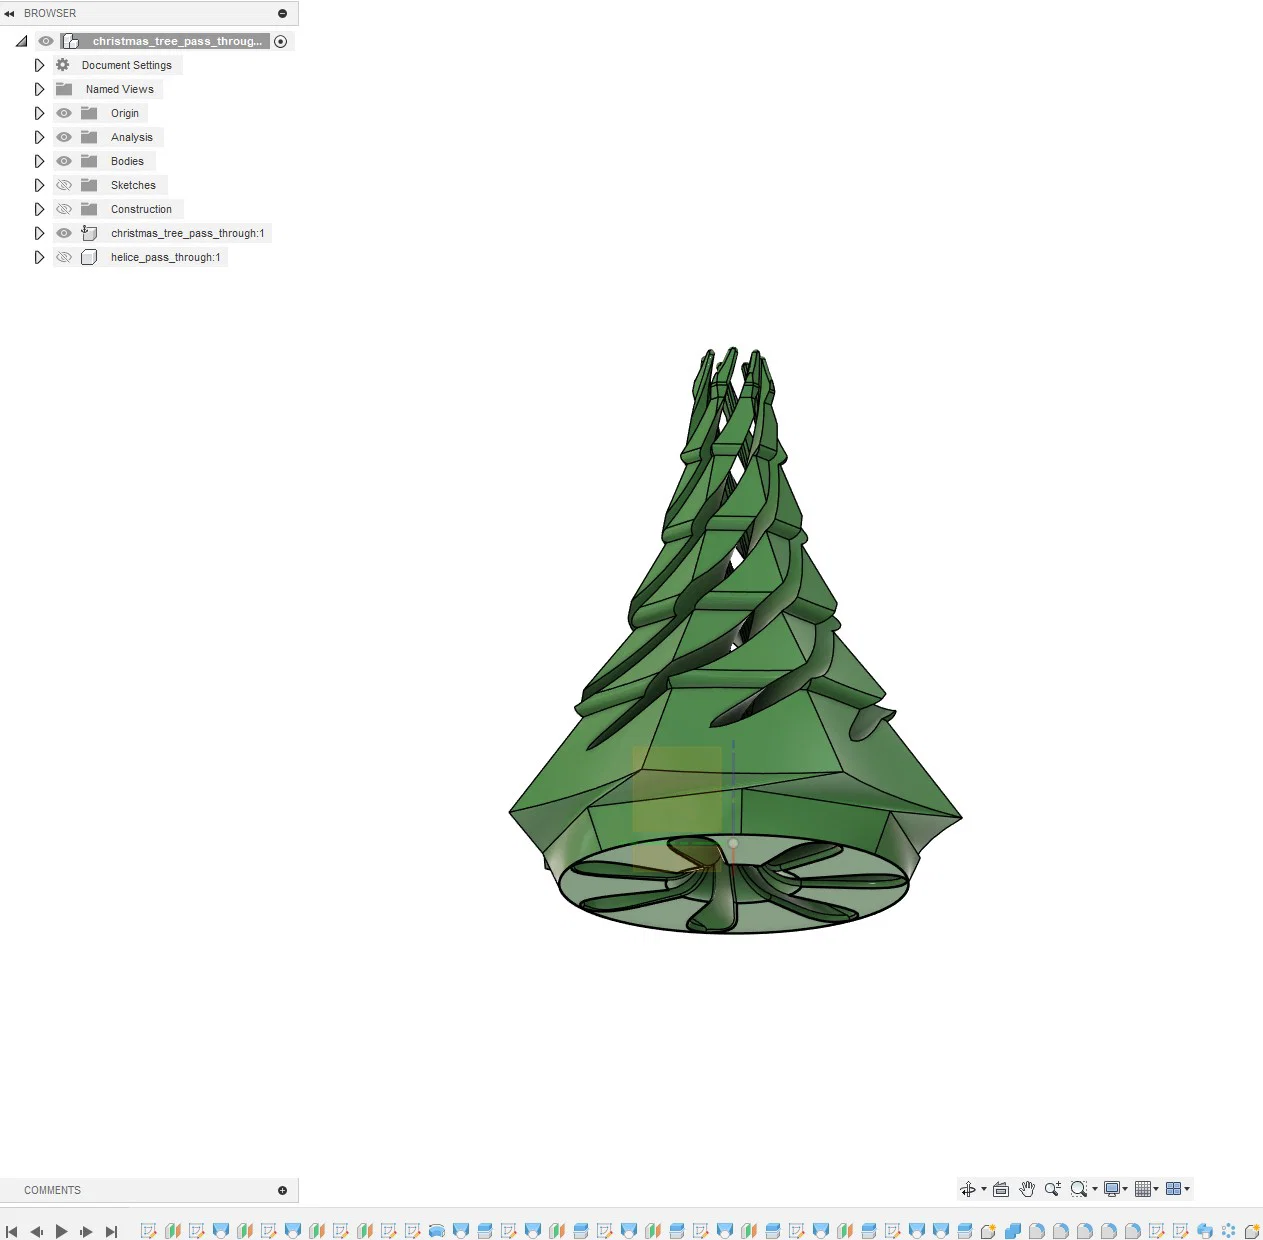
Task: Jump timeline to the end
Action: [x=111, y=1232]
